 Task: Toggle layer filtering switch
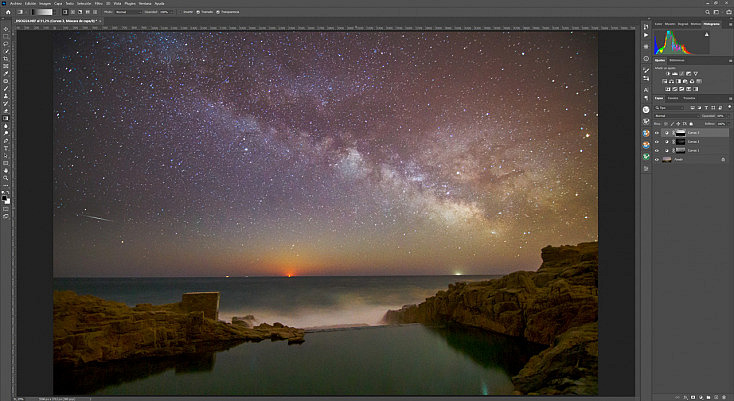[730, 107]
